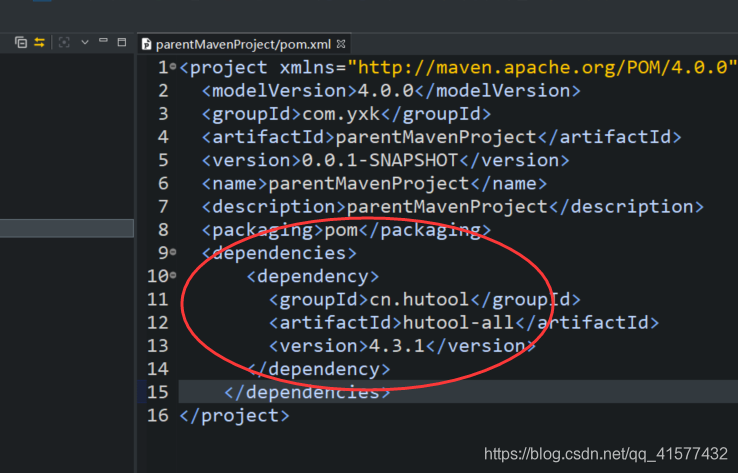The image size is (738, 473).
Task: Click the modelVersion value 4.0.0
Action: [385, 90]
